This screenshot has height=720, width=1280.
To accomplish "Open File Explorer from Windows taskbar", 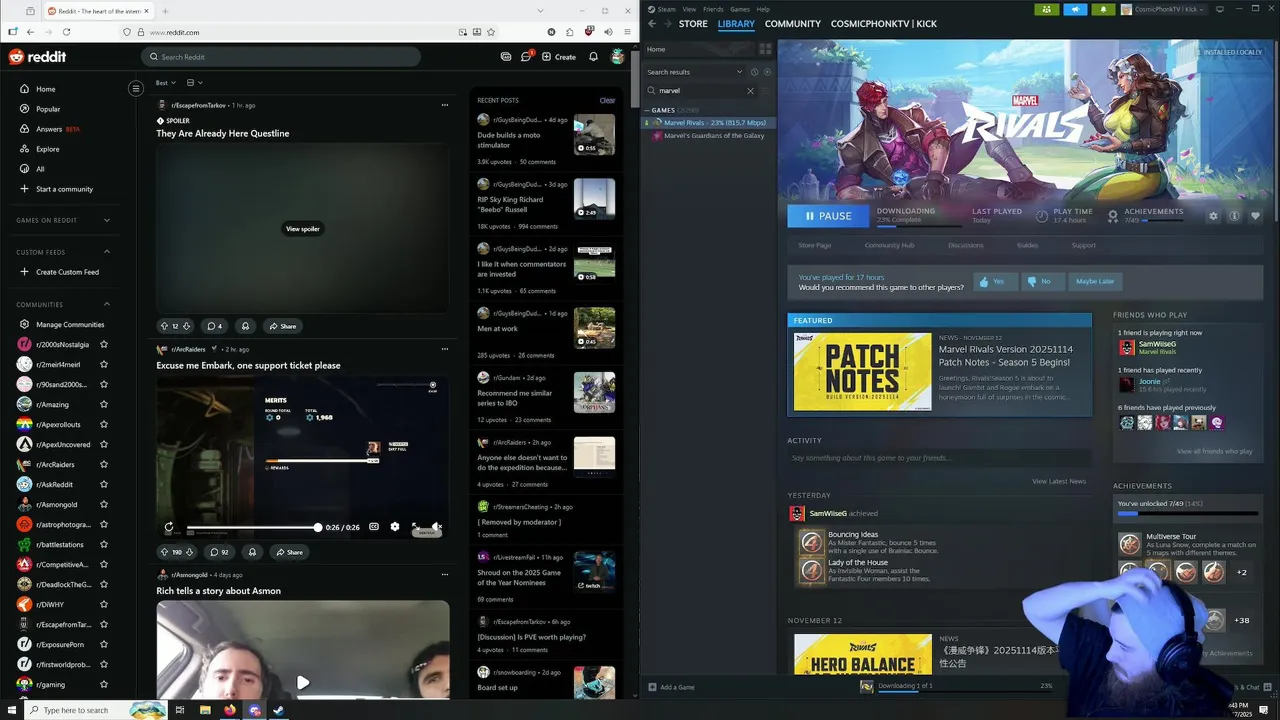I will tap(205, 710).
